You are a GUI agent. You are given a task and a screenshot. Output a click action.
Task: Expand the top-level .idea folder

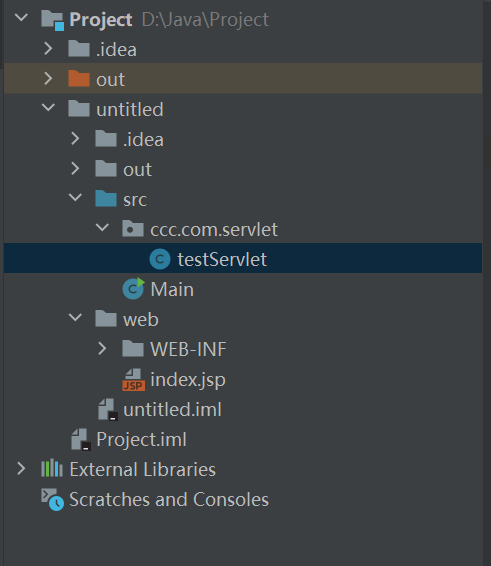(48, 48)
